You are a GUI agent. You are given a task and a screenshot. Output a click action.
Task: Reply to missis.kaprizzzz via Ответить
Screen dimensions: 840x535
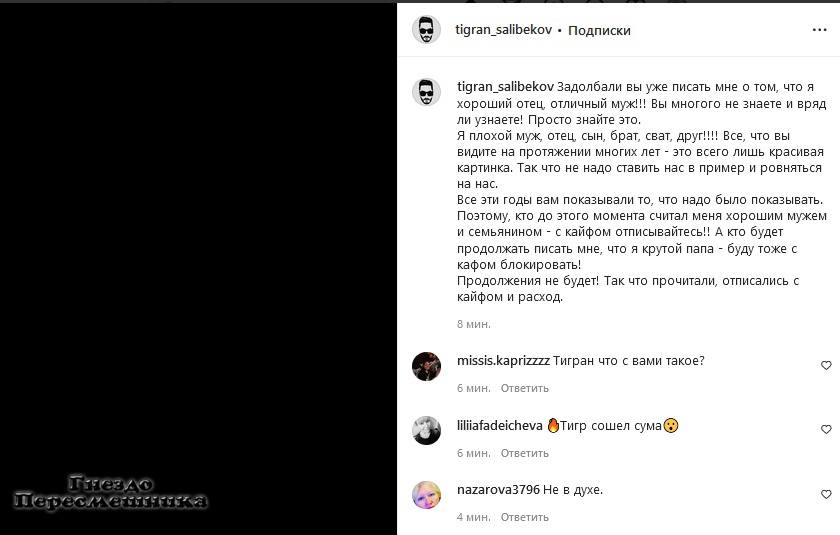[524, 388]
